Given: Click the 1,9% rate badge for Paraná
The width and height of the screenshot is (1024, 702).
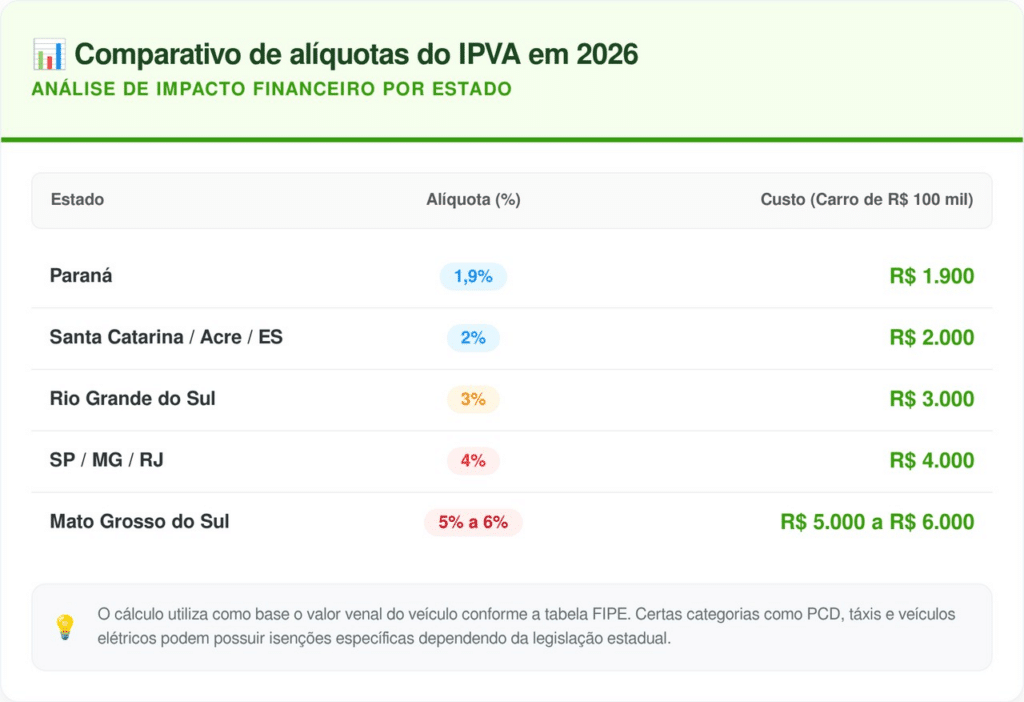Looking at the screenshot, I should pyautogui.click(x=473, y=277).
